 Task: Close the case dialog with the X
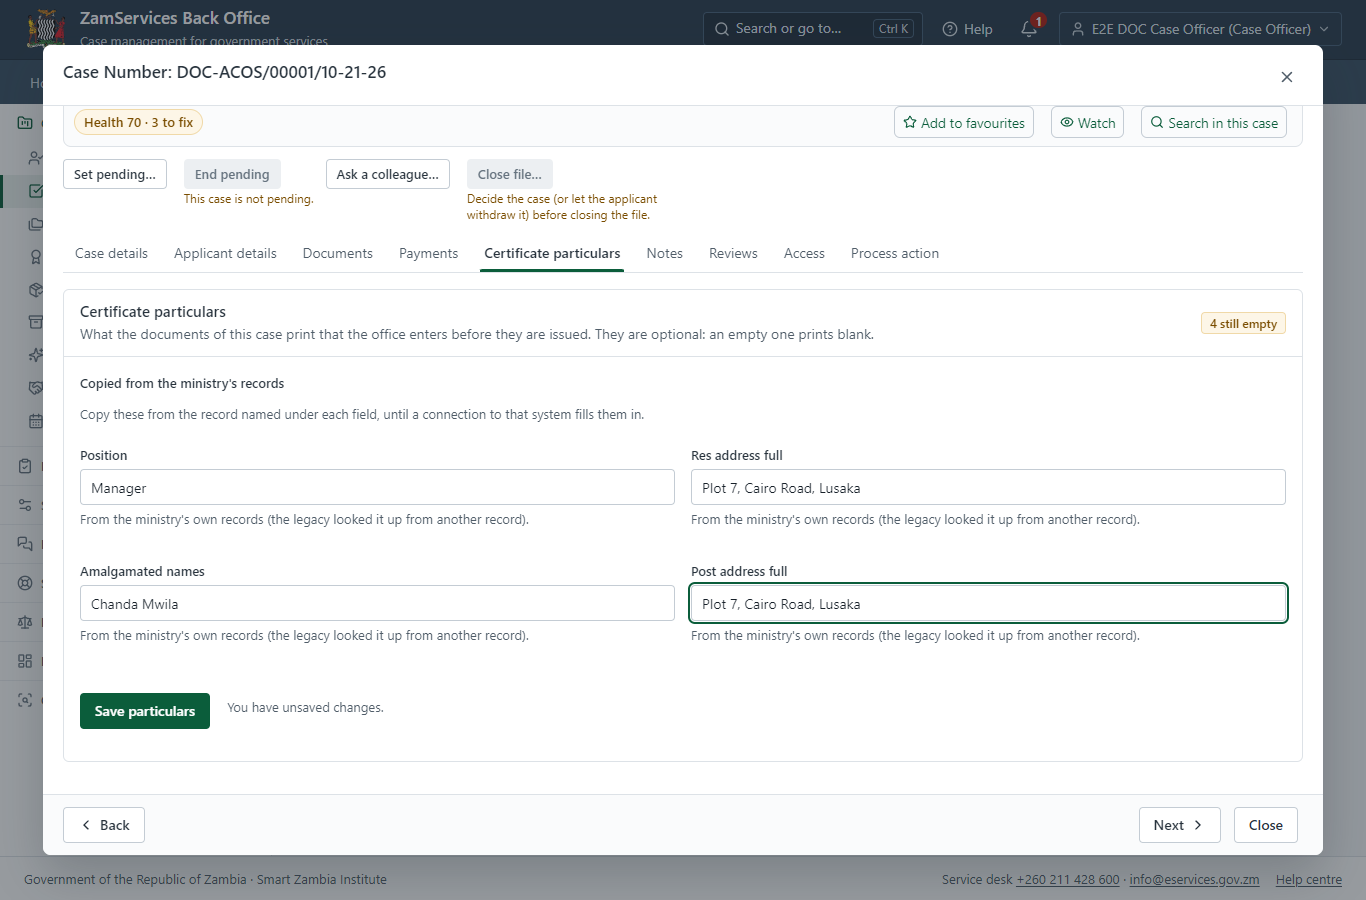click(x=1287, y=77)
